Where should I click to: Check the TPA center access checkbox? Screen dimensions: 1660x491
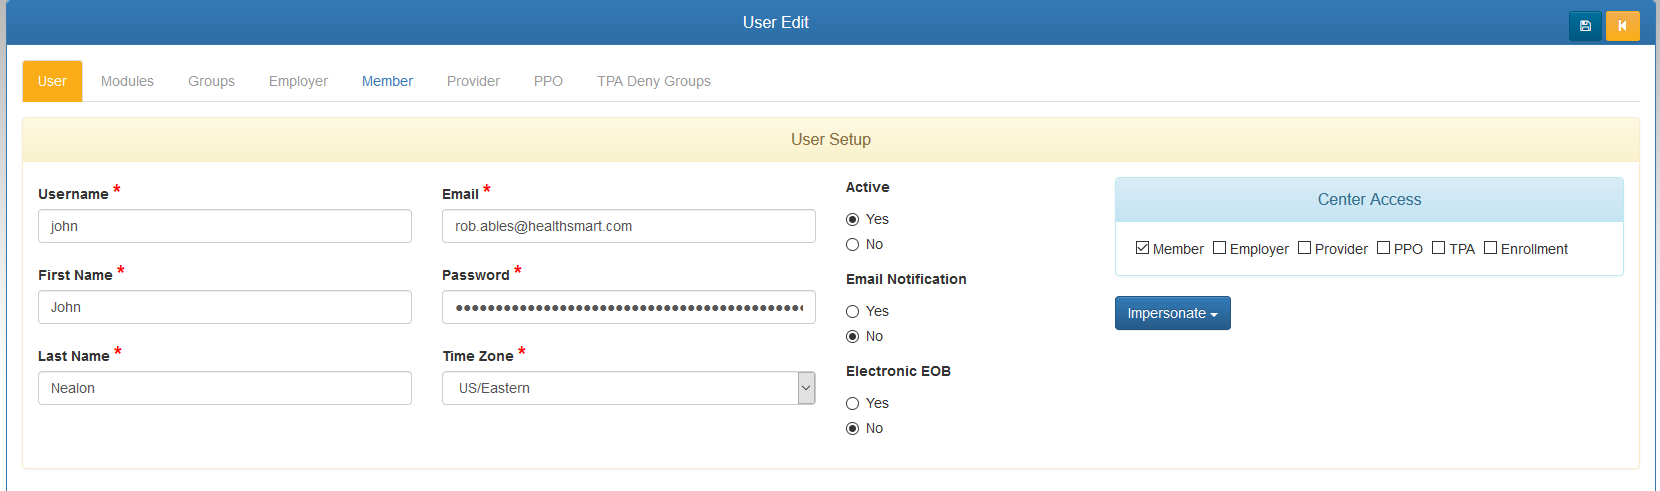coord(1438,248)
